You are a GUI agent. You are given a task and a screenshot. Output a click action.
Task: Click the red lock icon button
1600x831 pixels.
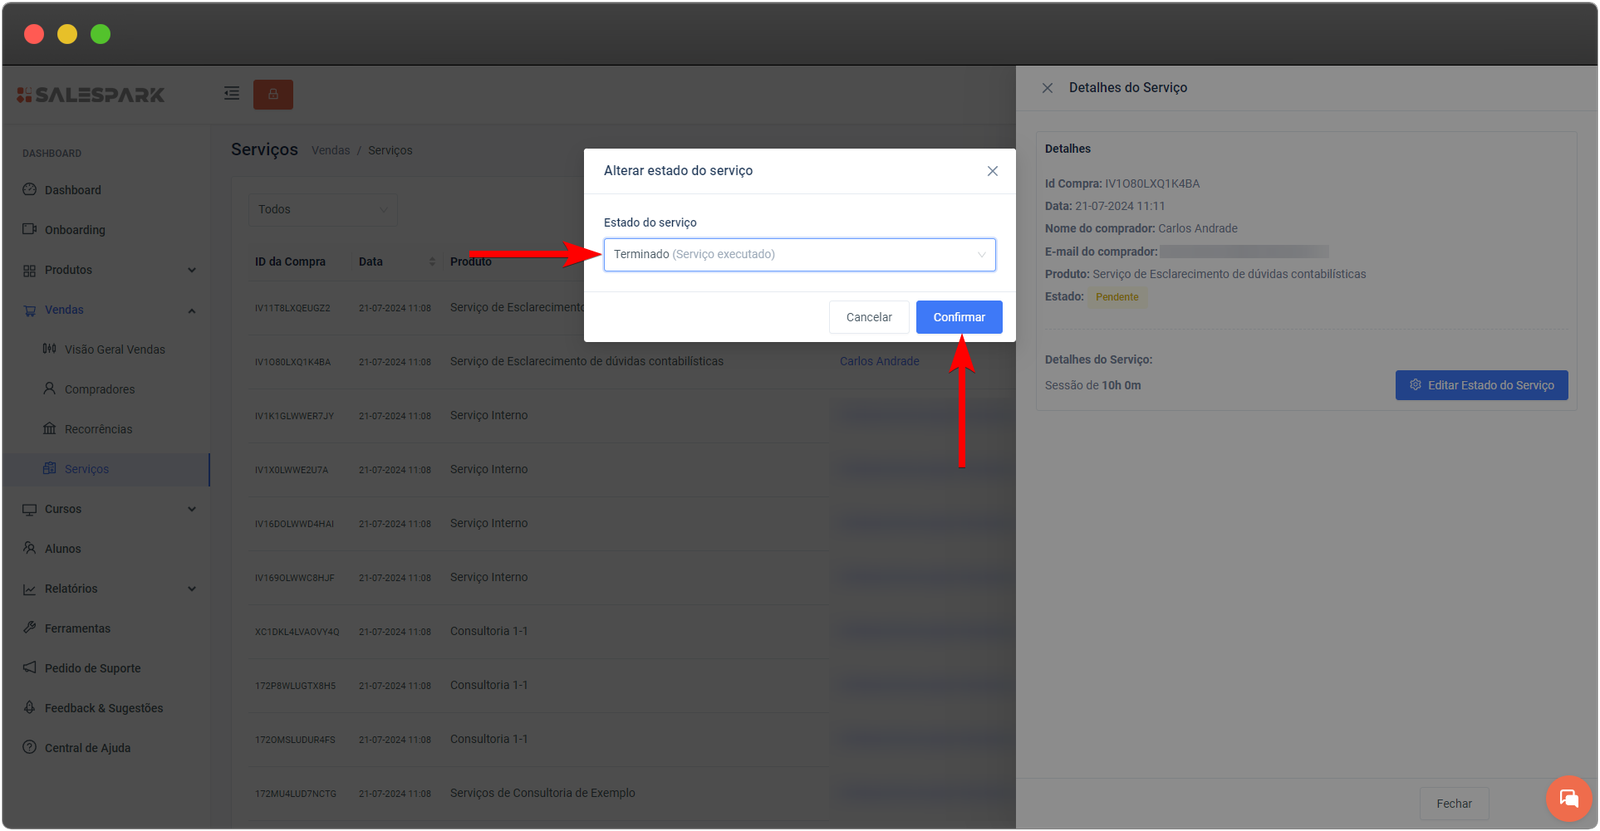[x=273, y=94]
